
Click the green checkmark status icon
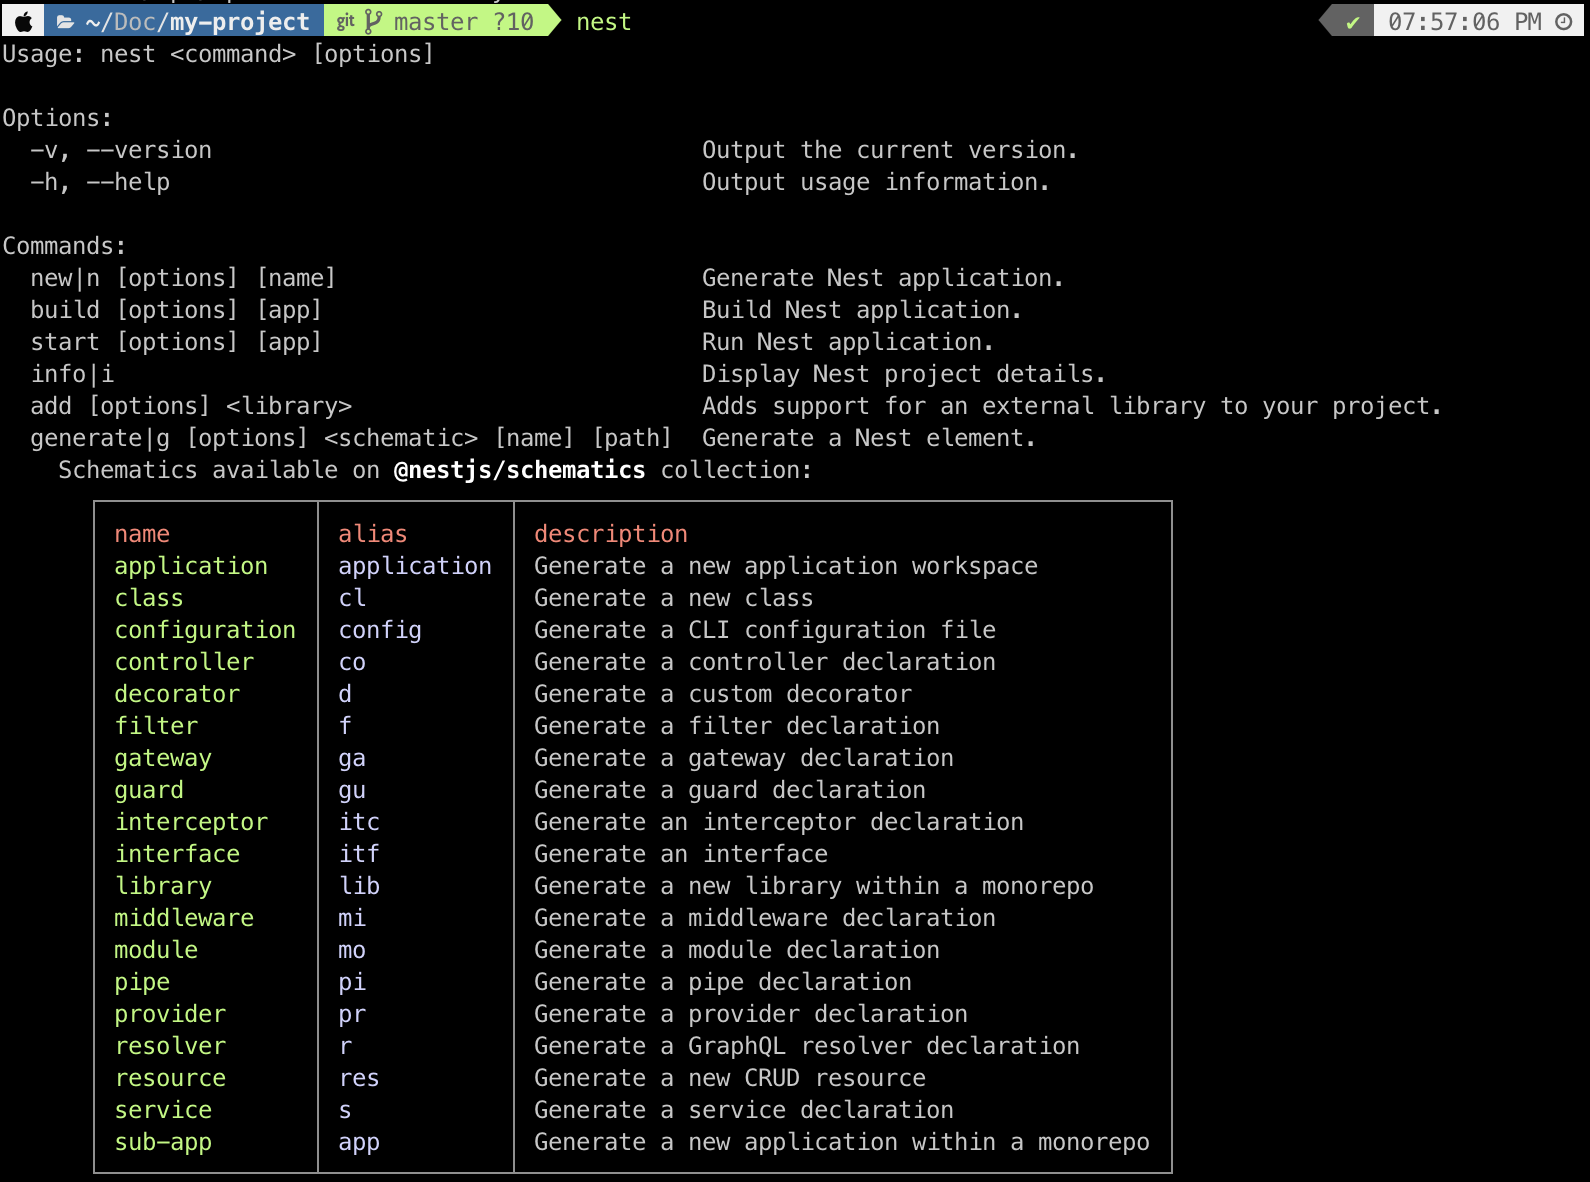tap(1352, 22)
